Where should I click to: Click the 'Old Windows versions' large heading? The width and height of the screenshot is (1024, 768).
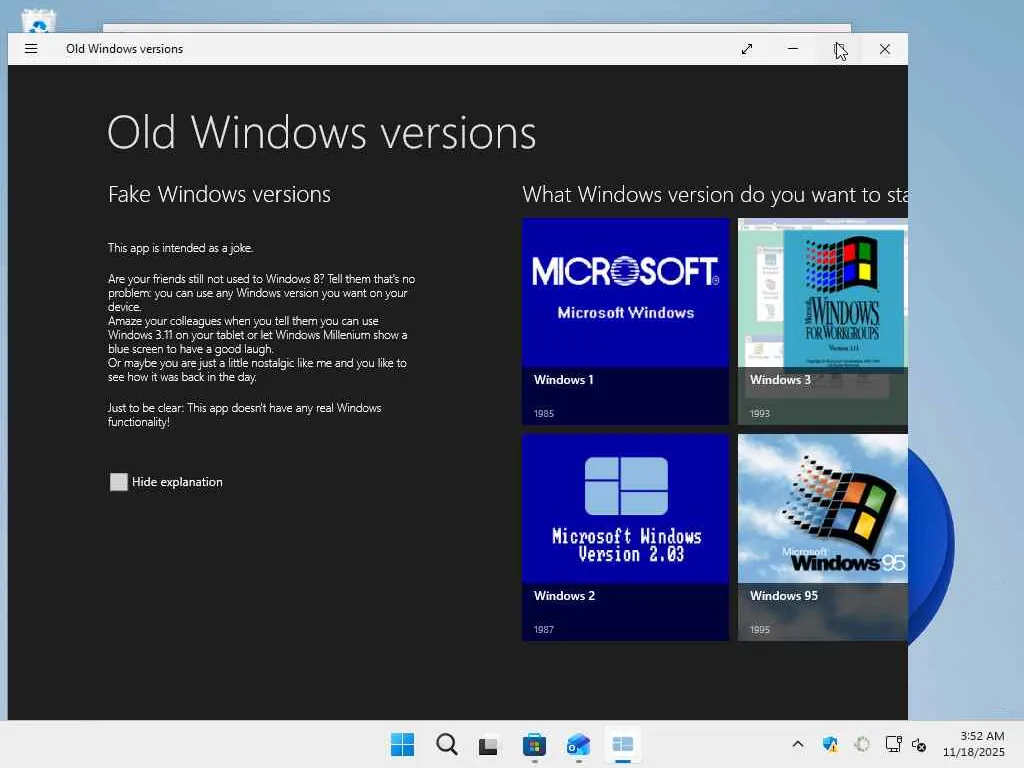point(322,133)
